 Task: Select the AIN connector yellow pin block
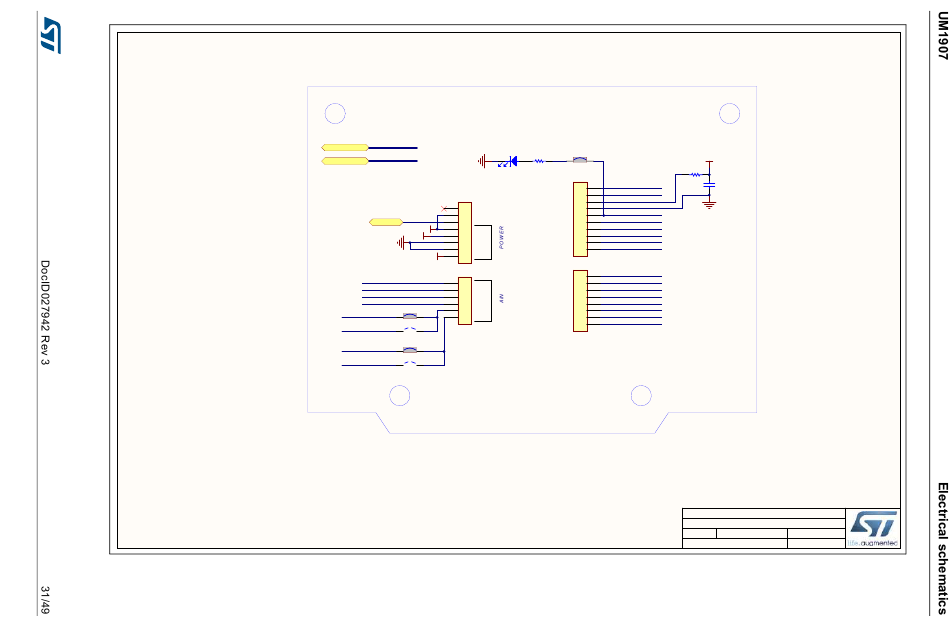(465, 301)
